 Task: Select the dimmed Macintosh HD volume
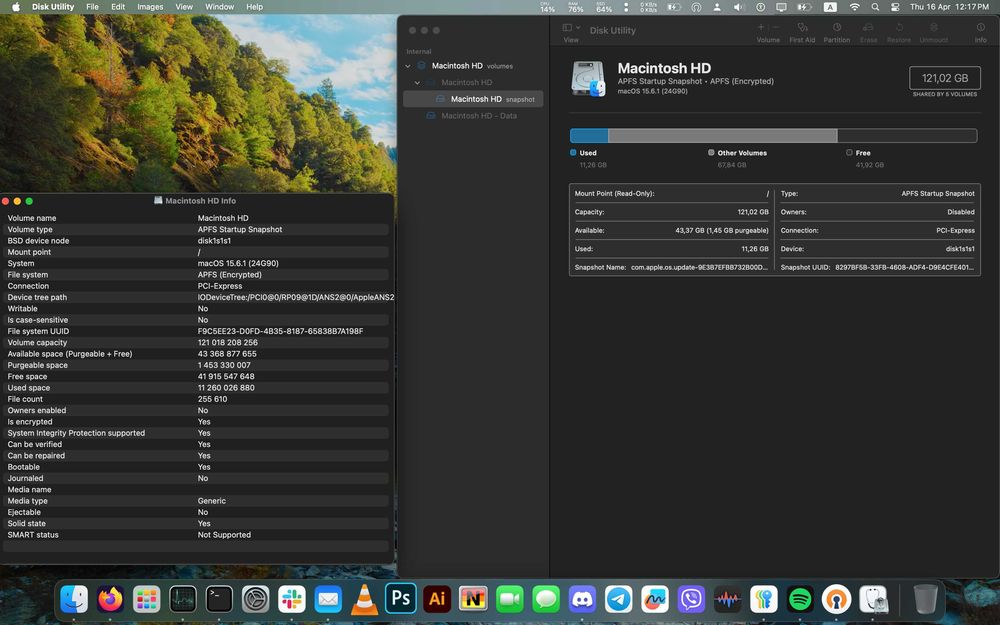click(473, 82)
